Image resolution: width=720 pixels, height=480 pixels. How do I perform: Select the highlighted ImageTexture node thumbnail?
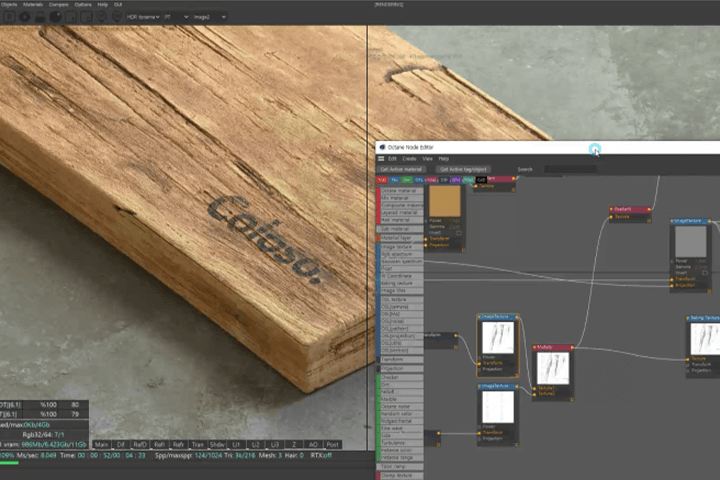[x=498, y=337]
